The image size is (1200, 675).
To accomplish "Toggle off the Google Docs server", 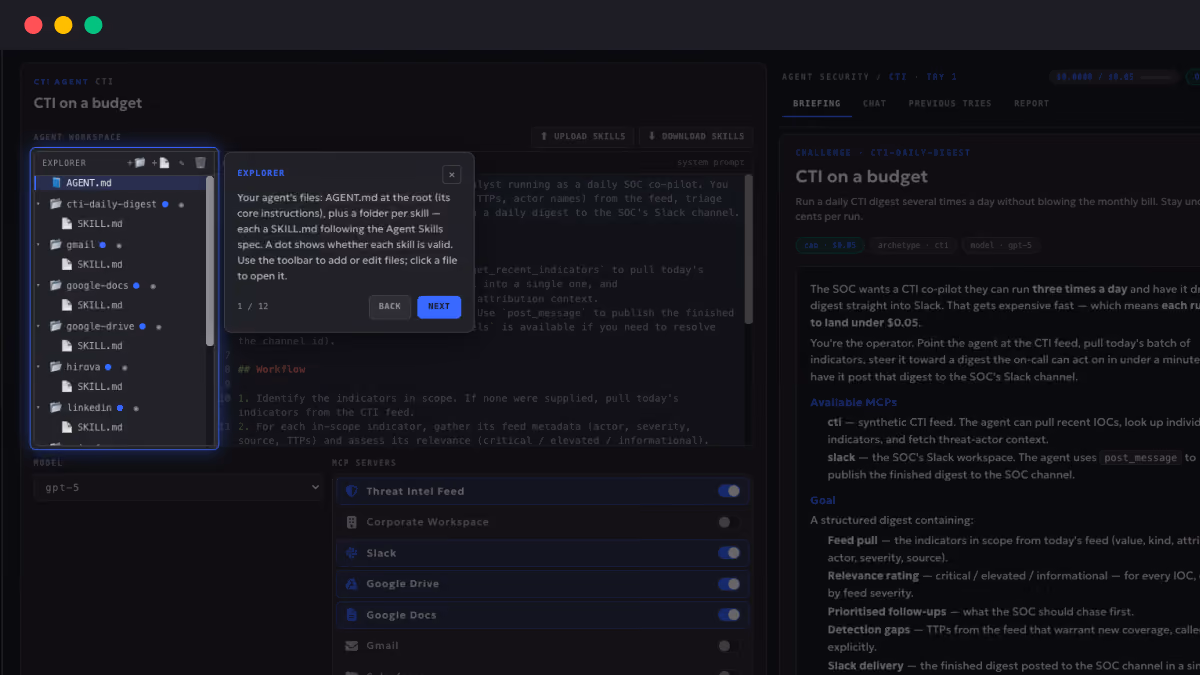I will coord(729,615).
